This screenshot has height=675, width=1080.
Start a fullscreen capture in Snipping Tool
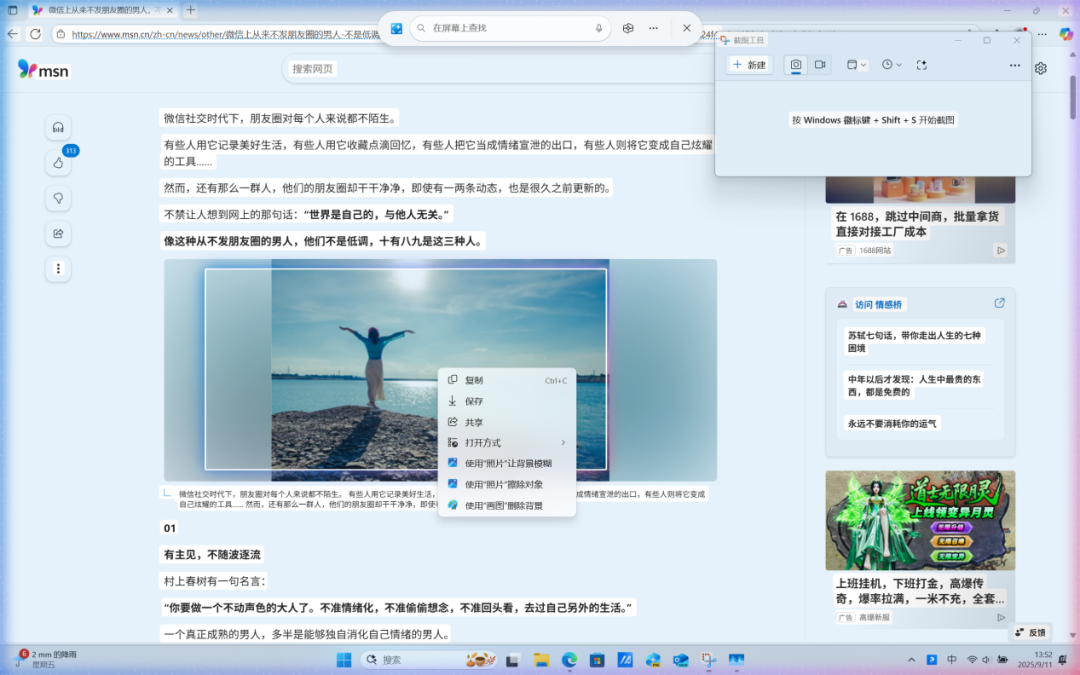pyautogui.click(x=921, y=64)
